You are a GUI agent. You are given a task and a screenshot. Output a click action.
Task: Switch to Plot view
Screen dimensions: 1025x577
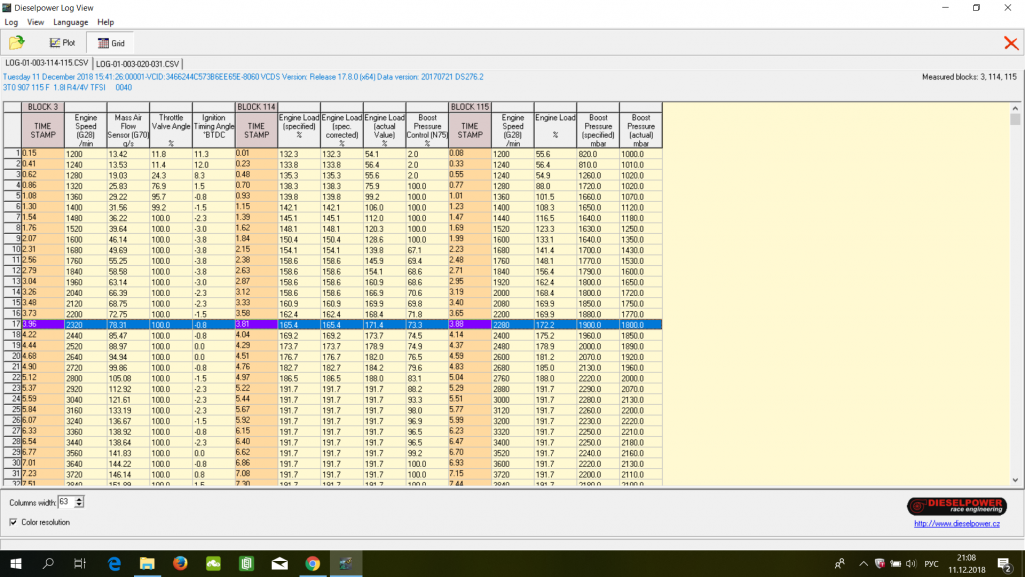point(62,43)
